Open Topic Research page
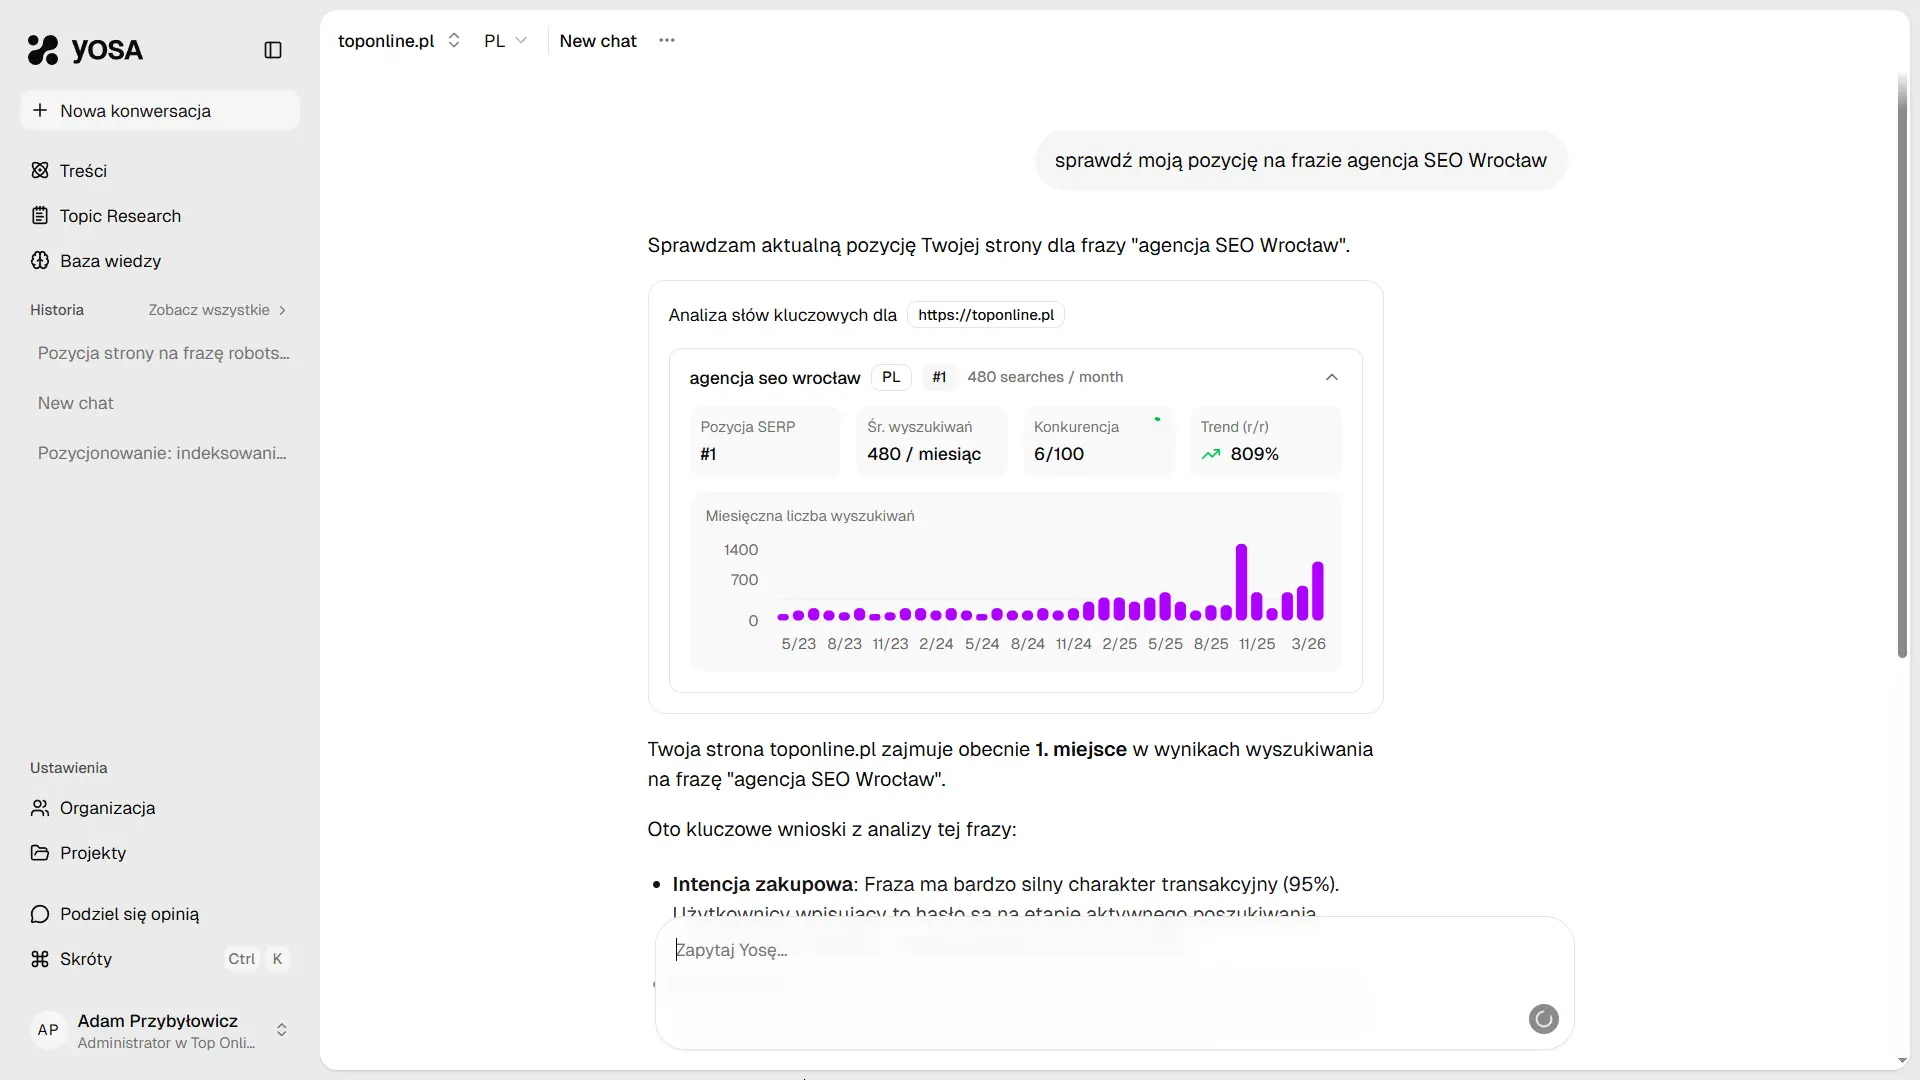The image size is (1920, 1080). [120, 216]
